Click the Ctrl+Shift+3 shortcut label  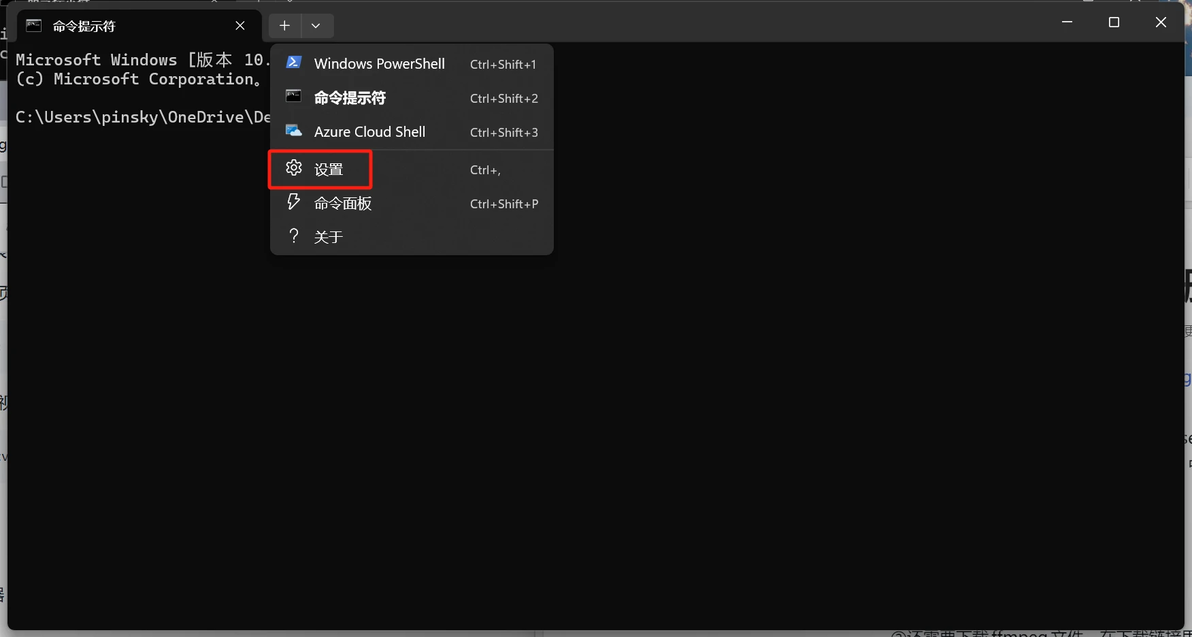[x=504, y=132]
